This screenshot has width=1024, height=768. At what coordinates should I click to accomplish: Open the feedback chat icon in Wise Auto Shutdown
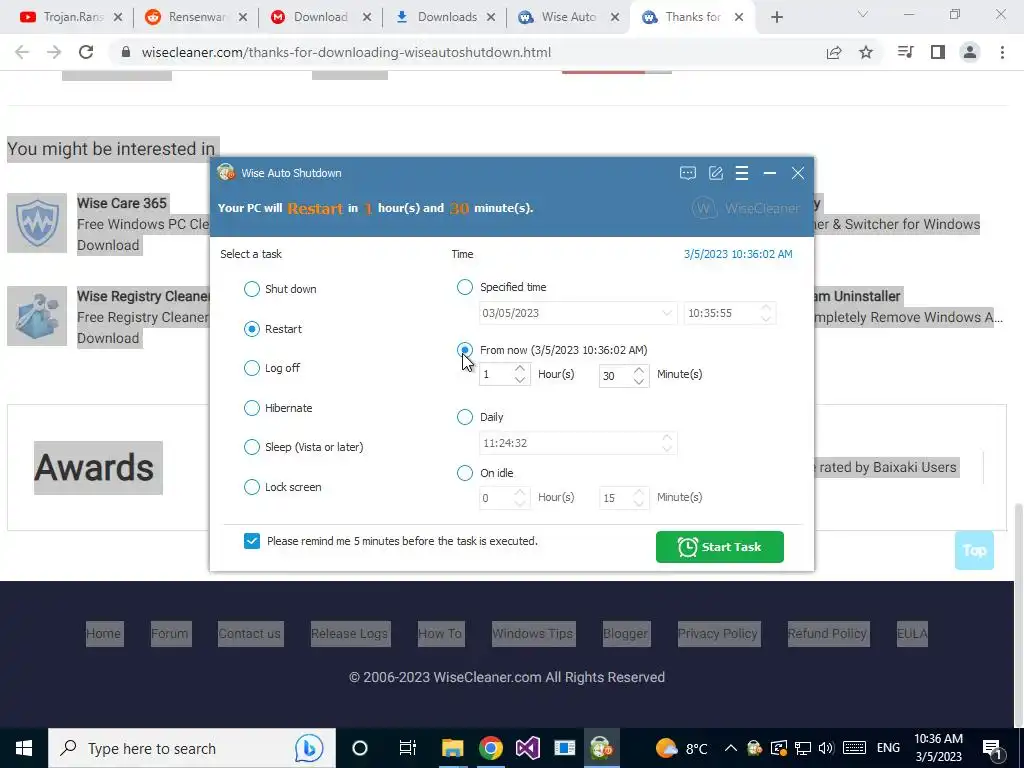(x=688, y=173)
